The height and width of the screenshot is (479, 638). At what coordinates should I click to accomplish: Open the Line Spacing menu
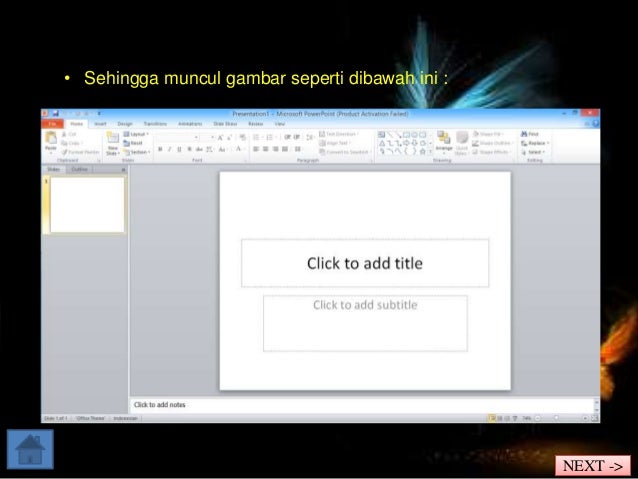[310, 138]
